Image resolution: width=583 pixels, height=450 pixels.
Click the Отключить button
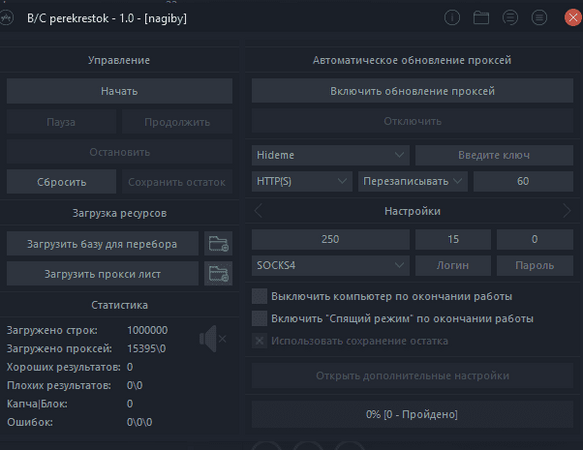tap(412, 121)
